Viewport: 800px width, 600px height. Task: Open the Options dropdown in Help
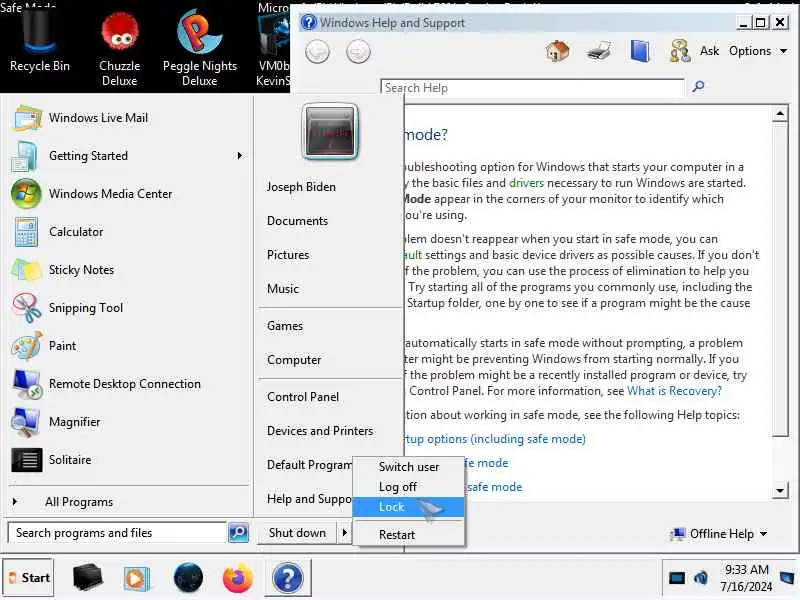[x=757, y=51]
